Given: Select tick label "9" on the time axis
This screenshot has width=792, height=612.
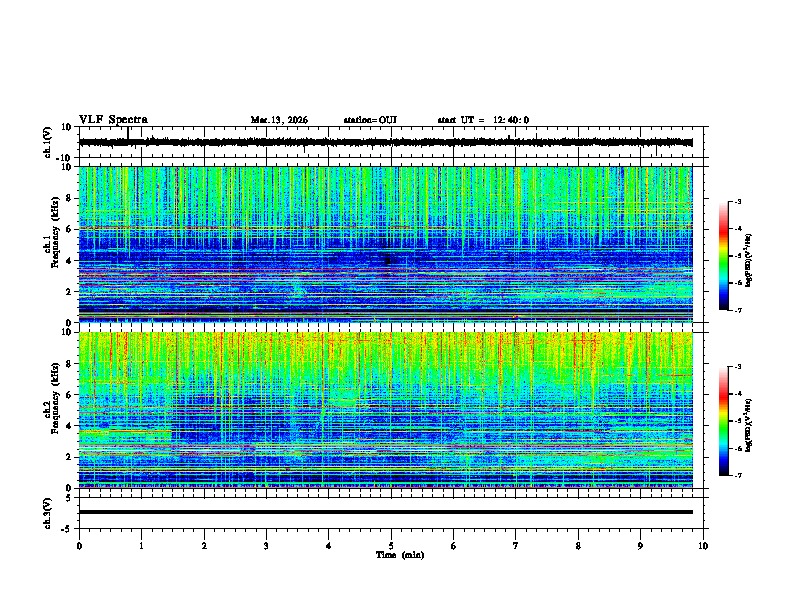Looking at the screenshot, I should tap(640, 546).
